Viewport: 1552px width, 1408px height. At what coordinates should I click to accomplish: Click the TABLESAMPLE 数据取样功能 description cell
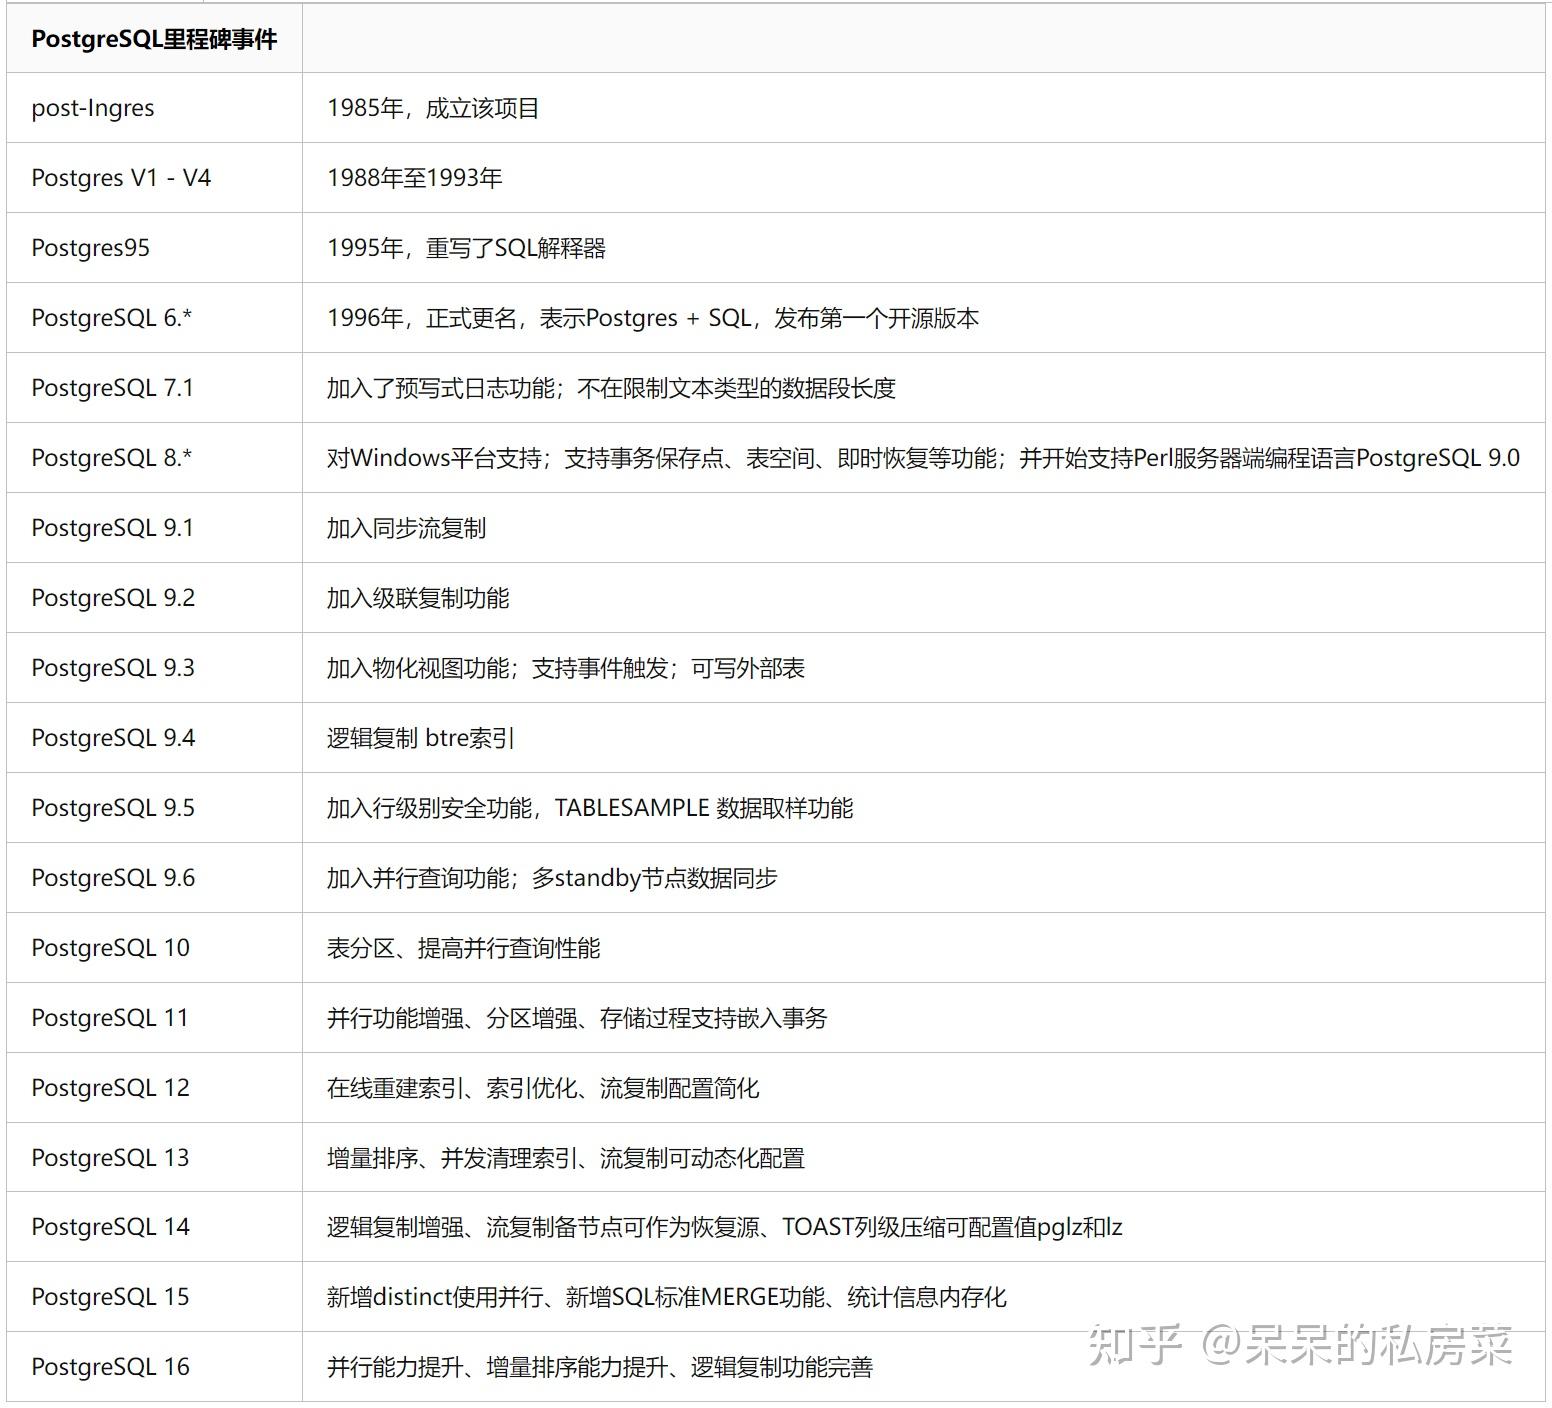592,808
